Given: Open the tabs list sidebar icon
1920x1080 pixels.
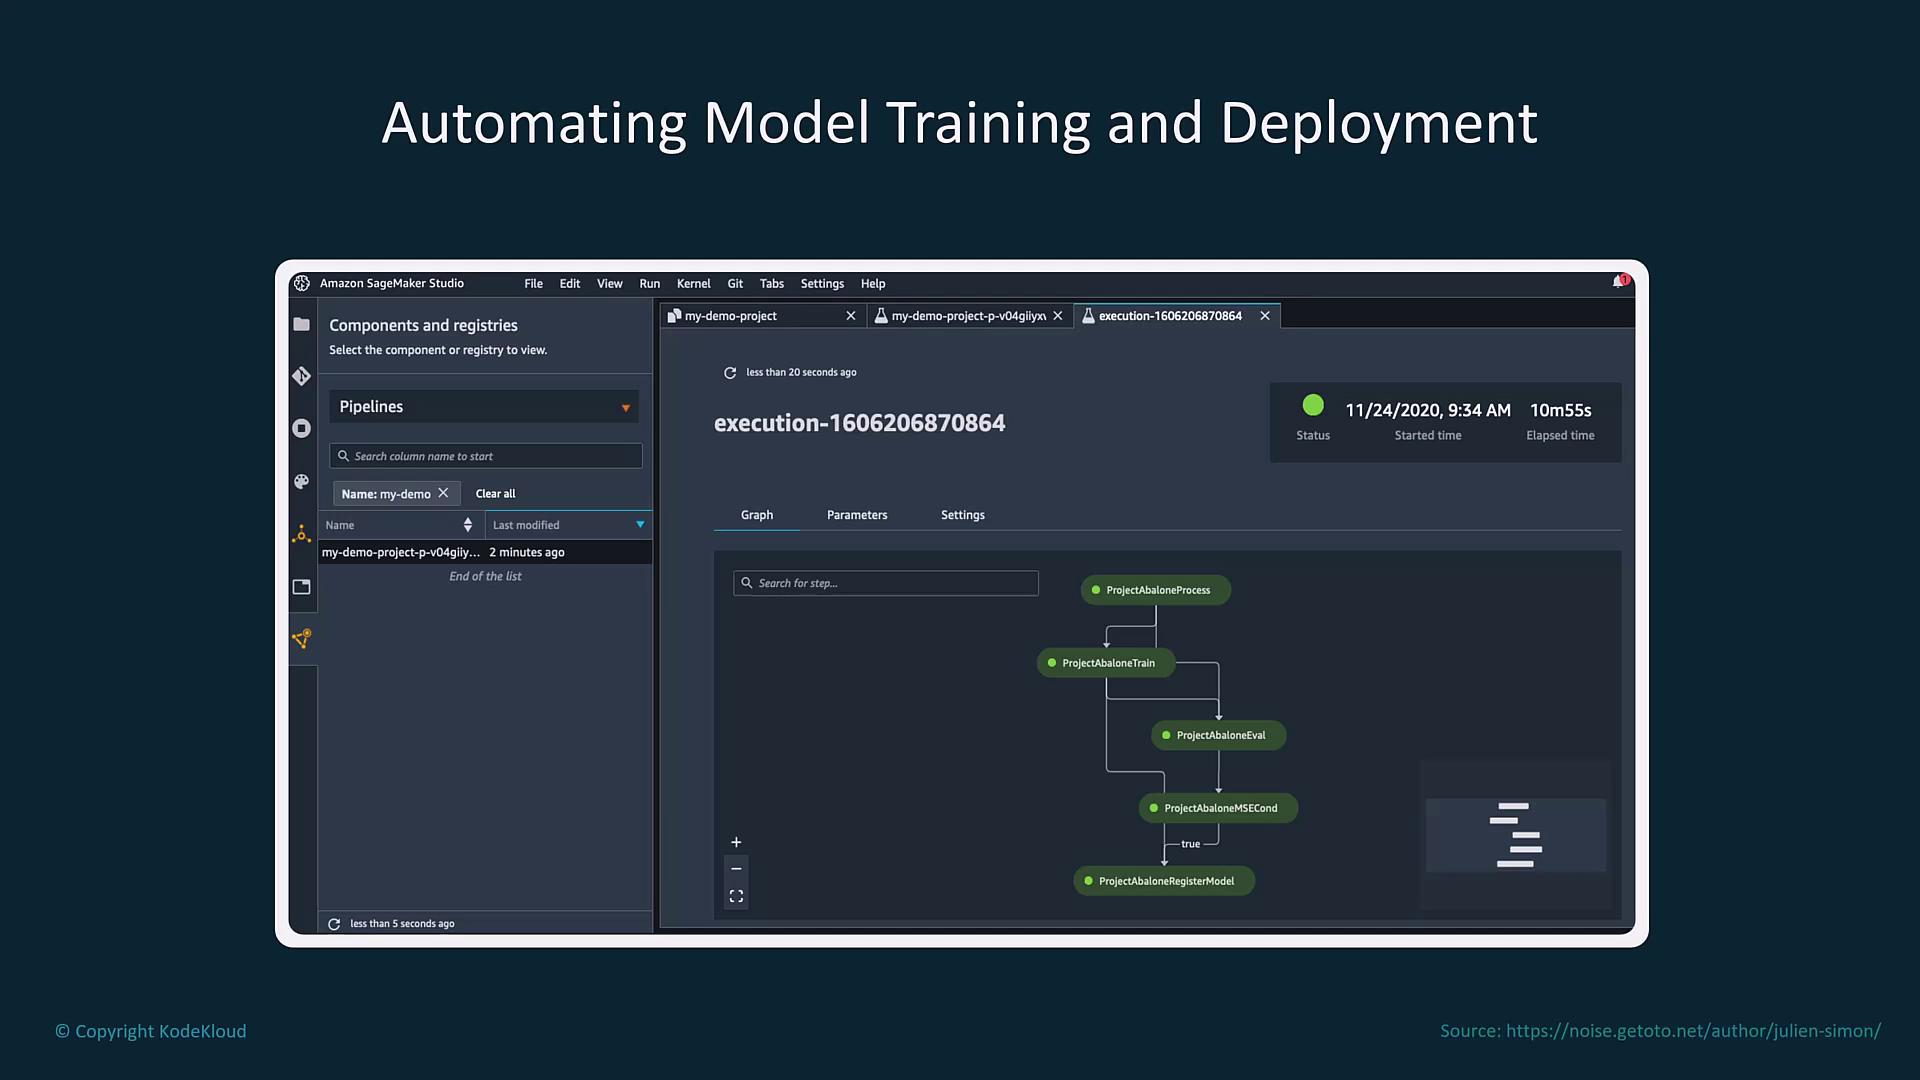Looking at the screenshot, I should pyautogui.click(x=301, y=587).
